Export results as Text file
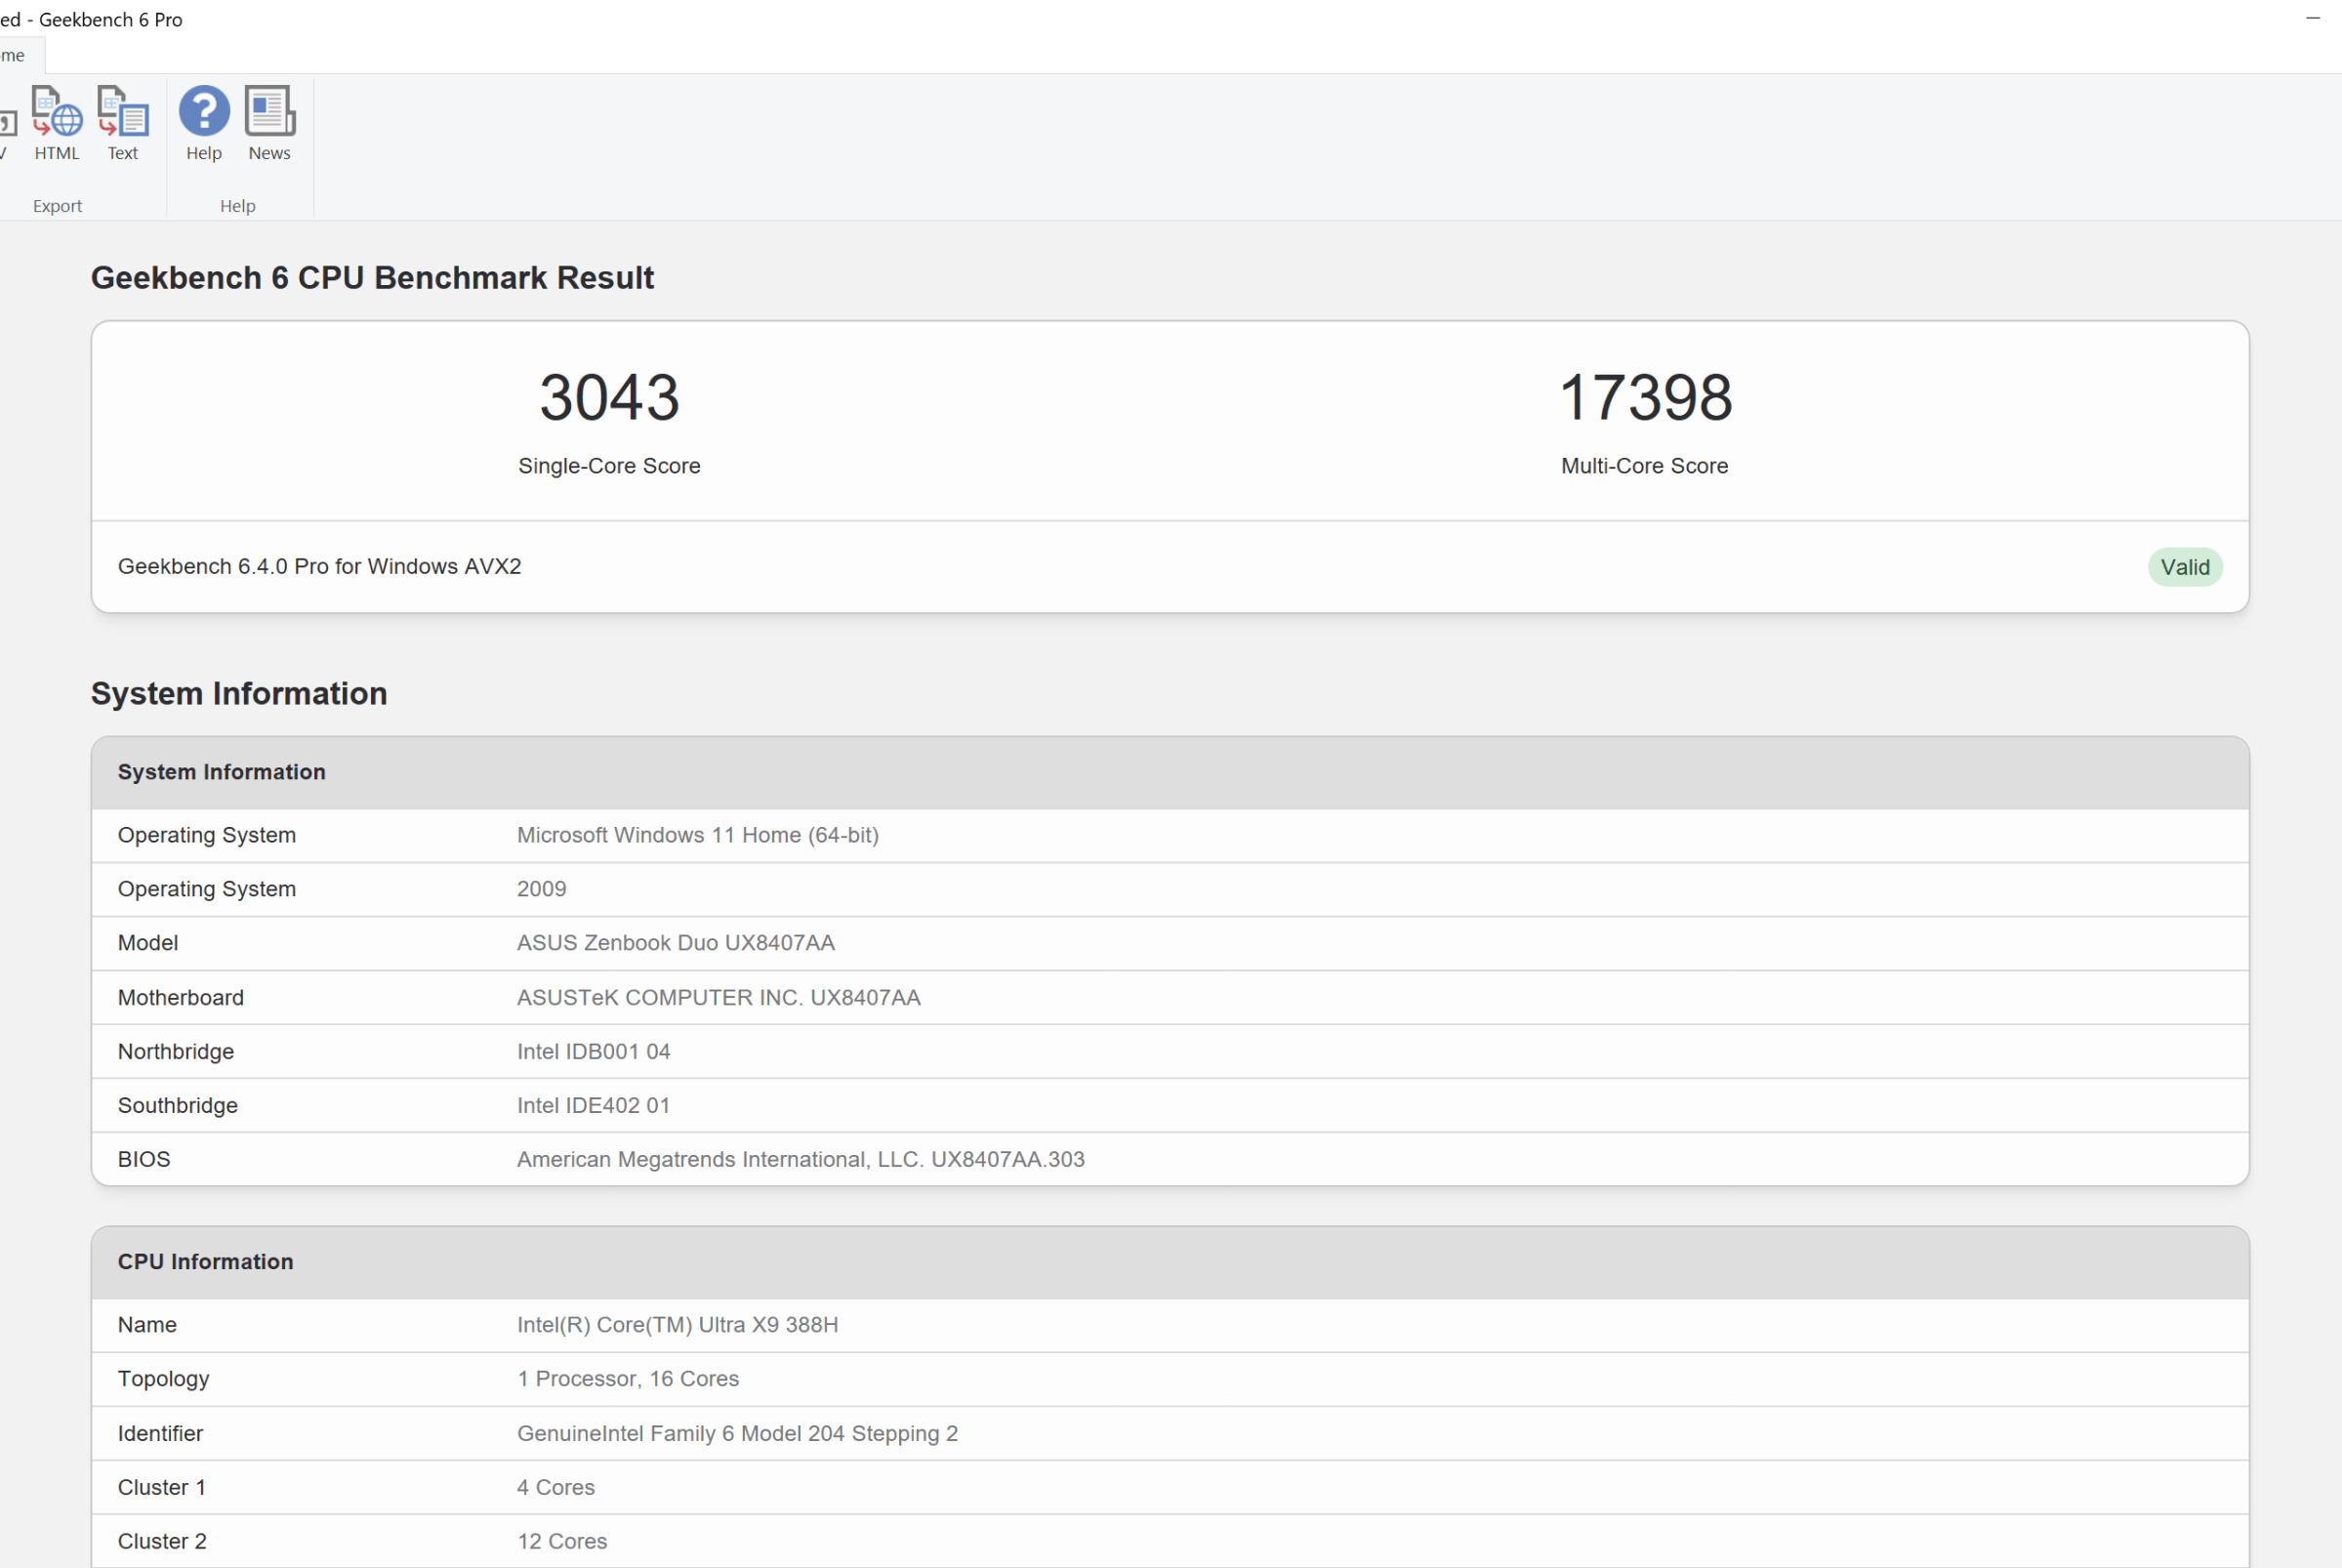The height and width of the screenshot is (1568, 2342). (122, 123)
